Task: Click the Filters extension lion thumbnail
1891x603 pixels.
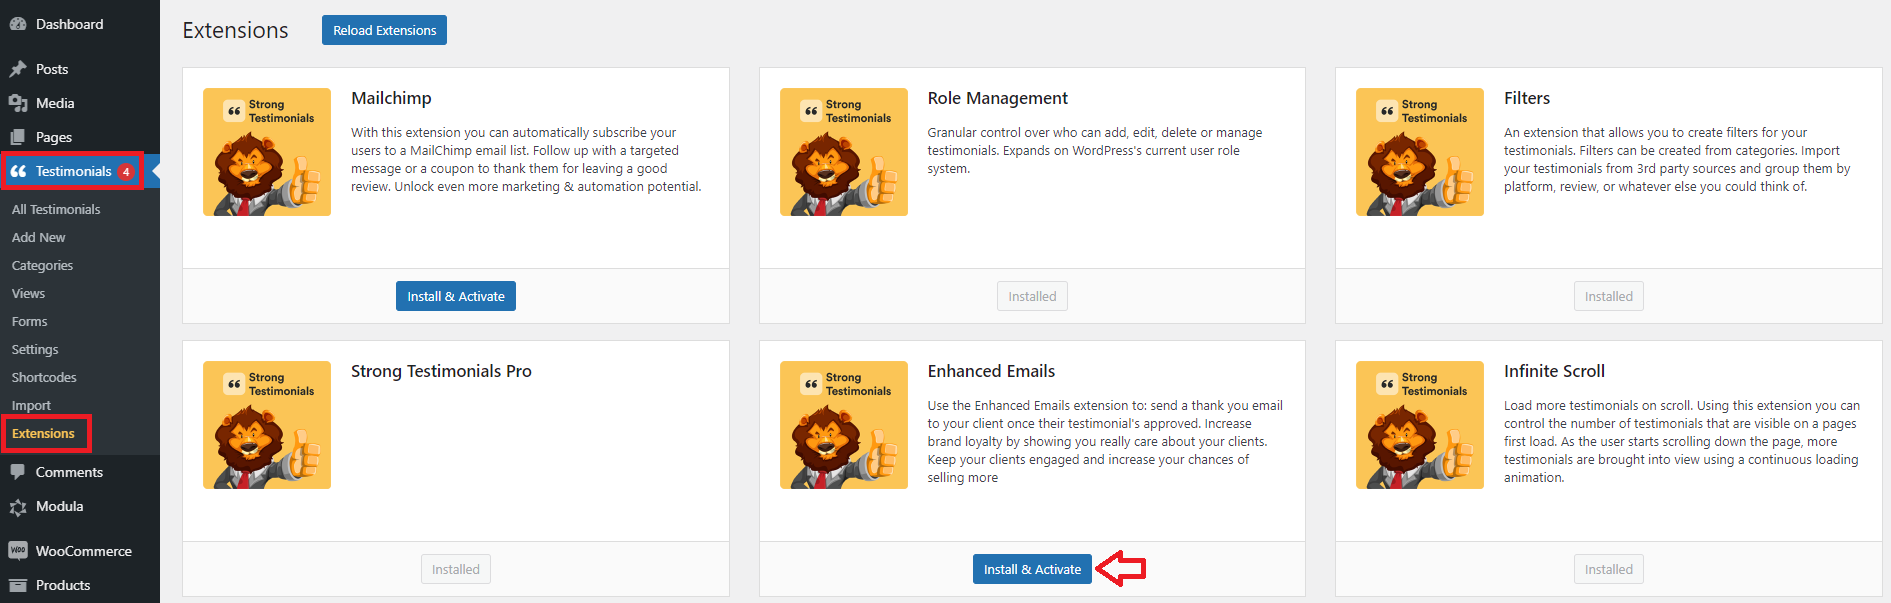Action: (x=1420, y=152)
